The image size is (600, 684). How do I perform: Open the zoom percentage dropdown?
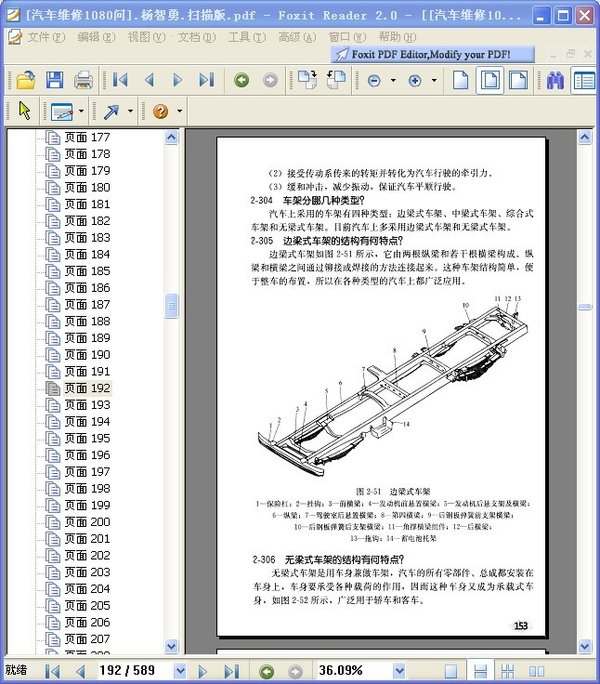click(x=399, y=670)
